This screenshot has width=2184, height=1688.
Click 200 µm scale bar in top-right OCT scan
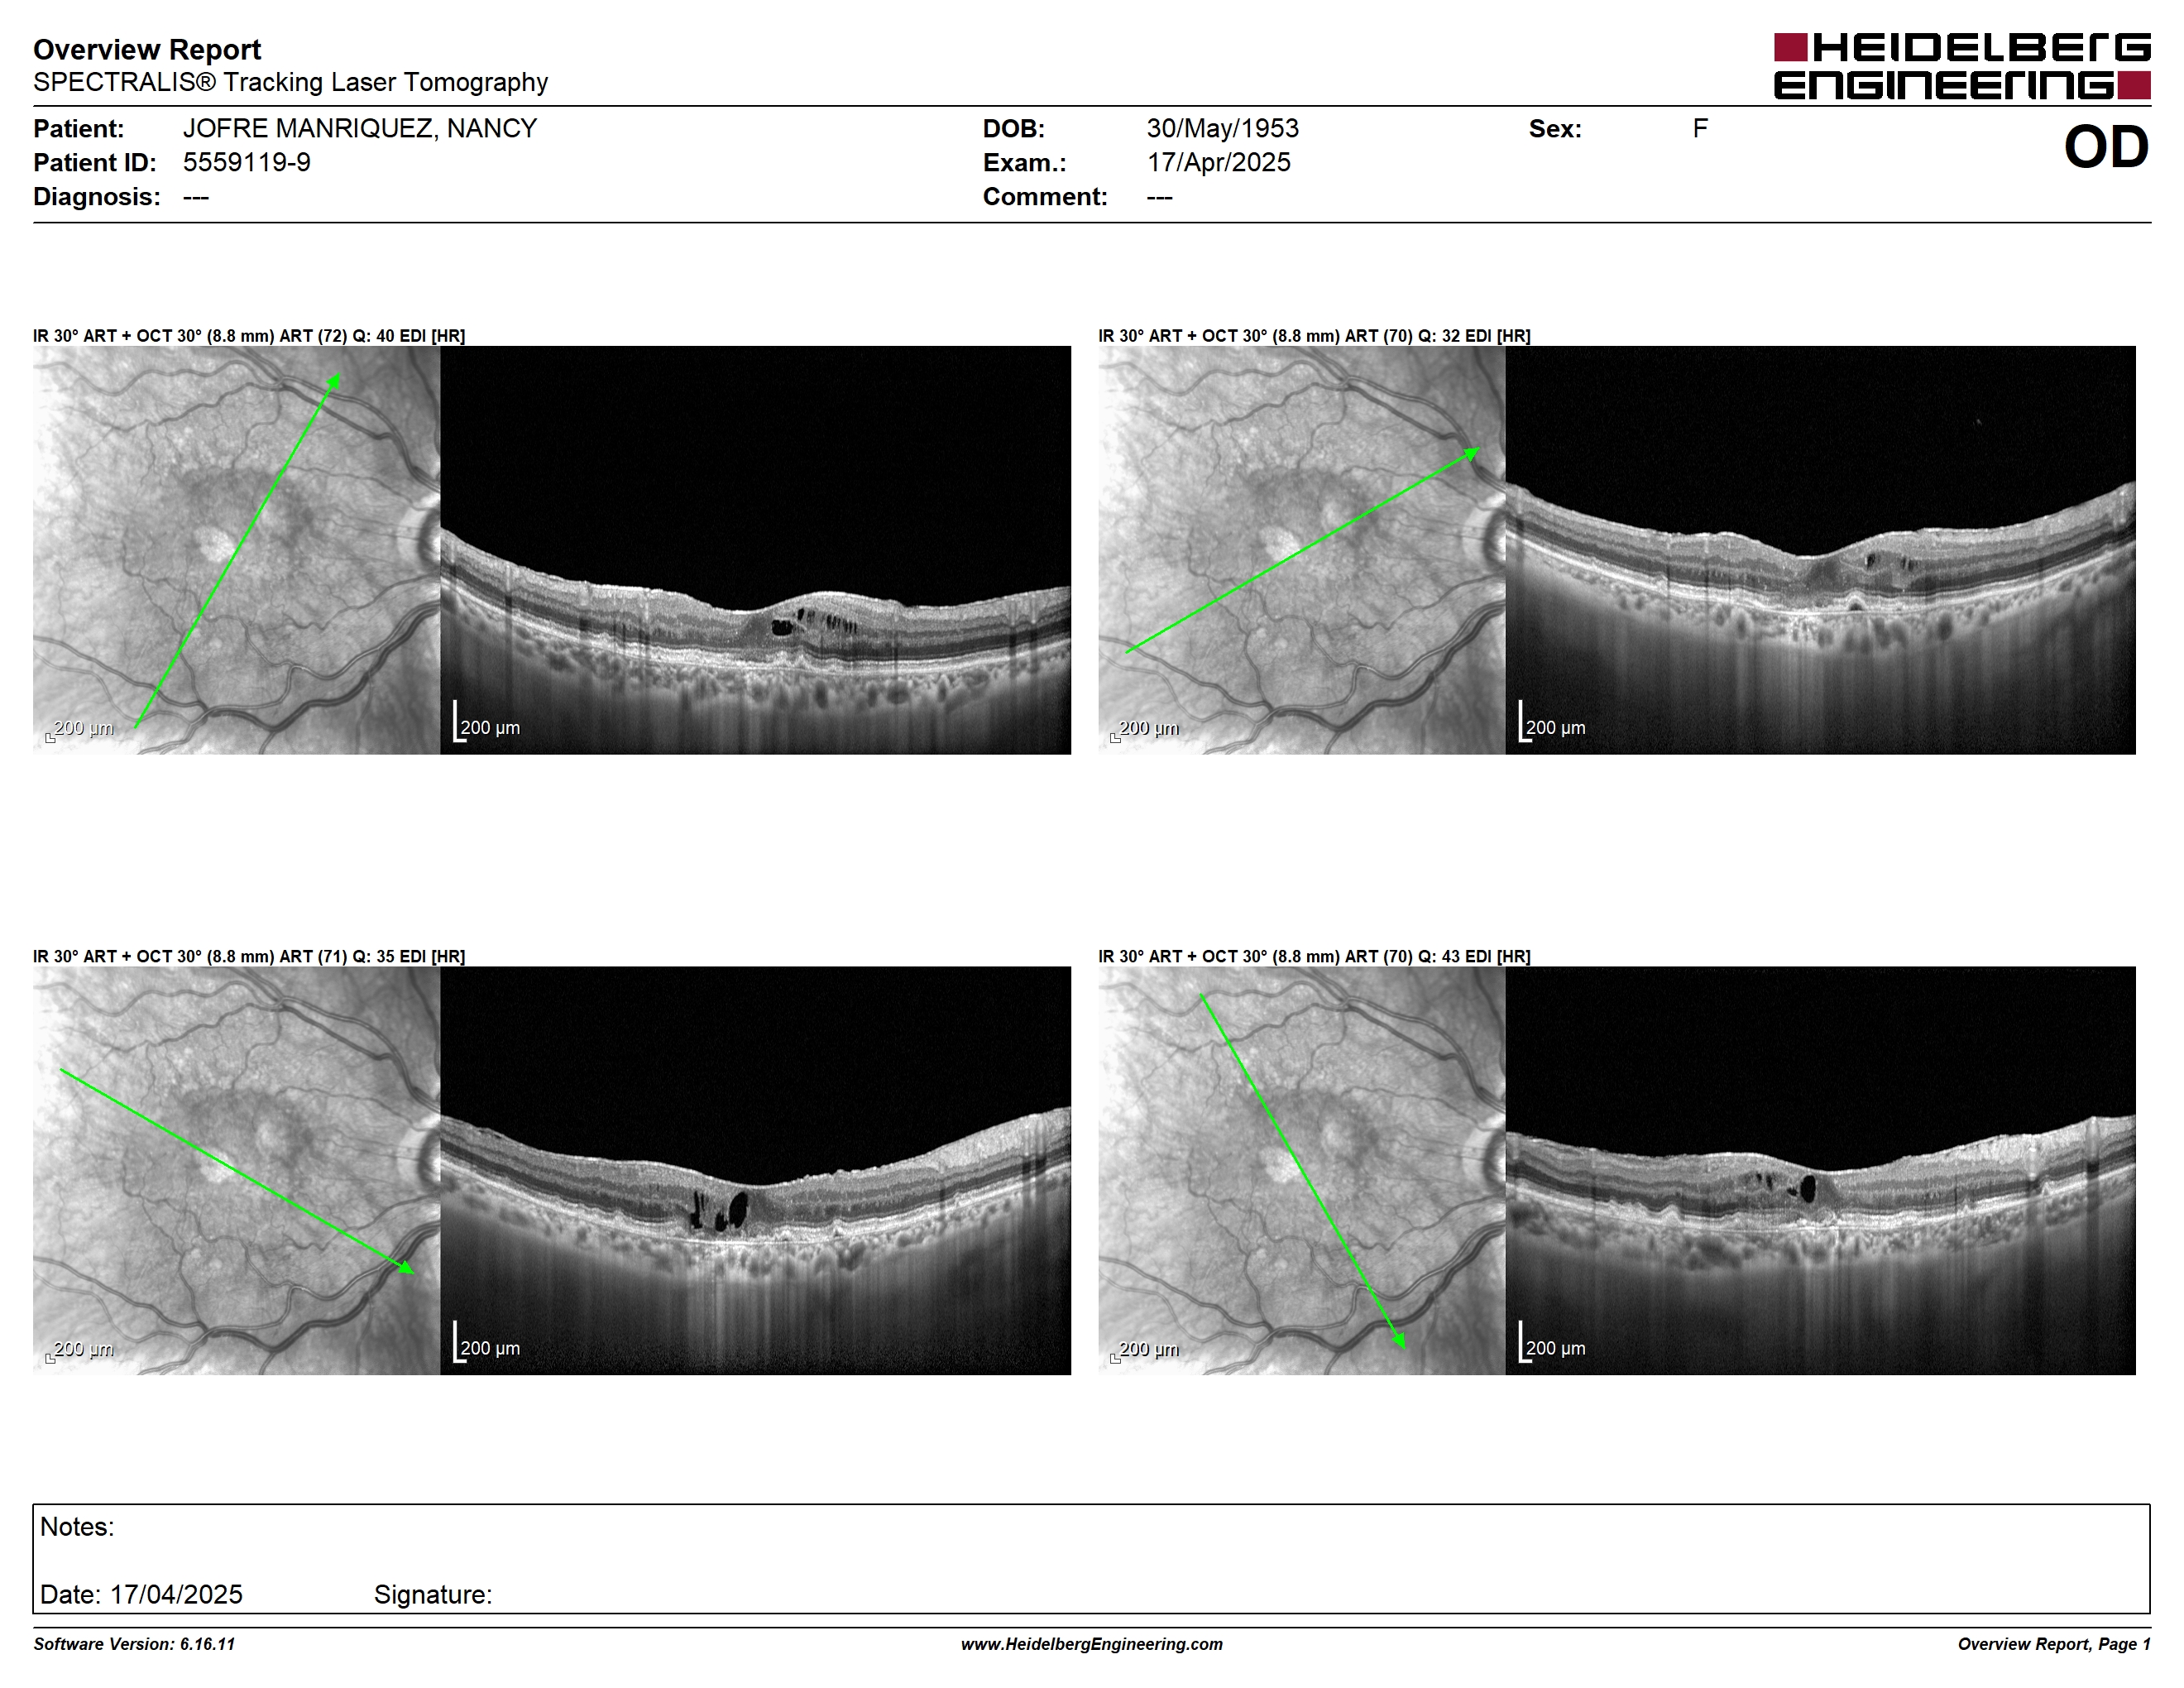click(x=1552, y=722)
